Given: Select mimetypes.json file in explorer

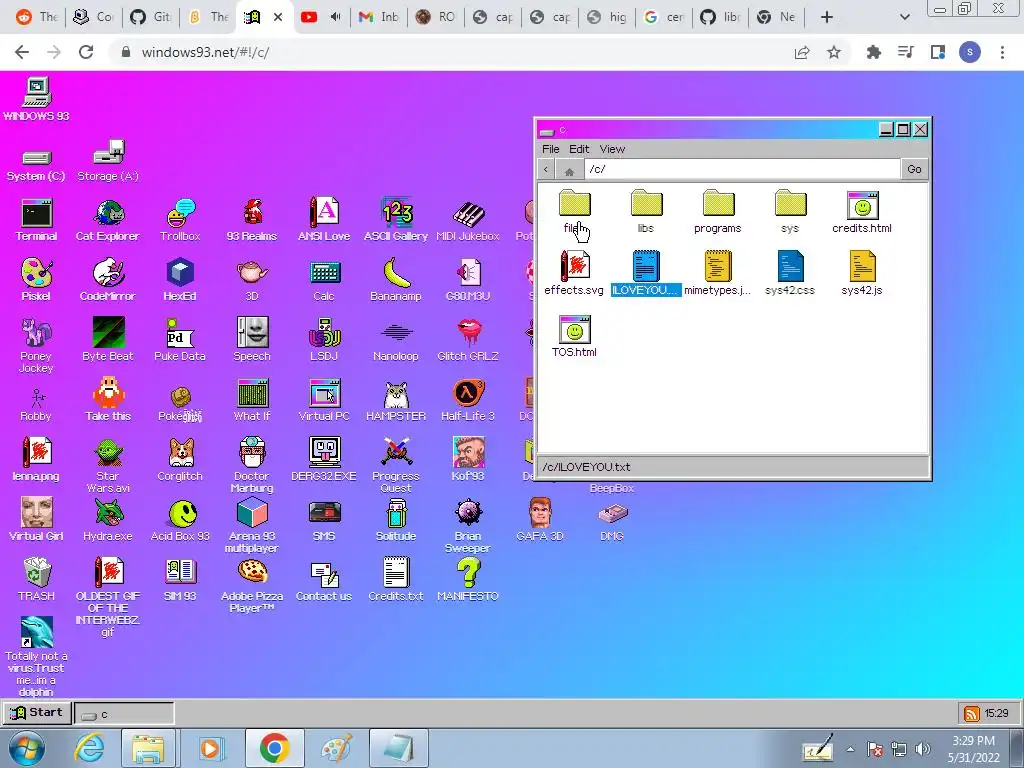Looking at the screenshot, I should click(x=718, y=273).
